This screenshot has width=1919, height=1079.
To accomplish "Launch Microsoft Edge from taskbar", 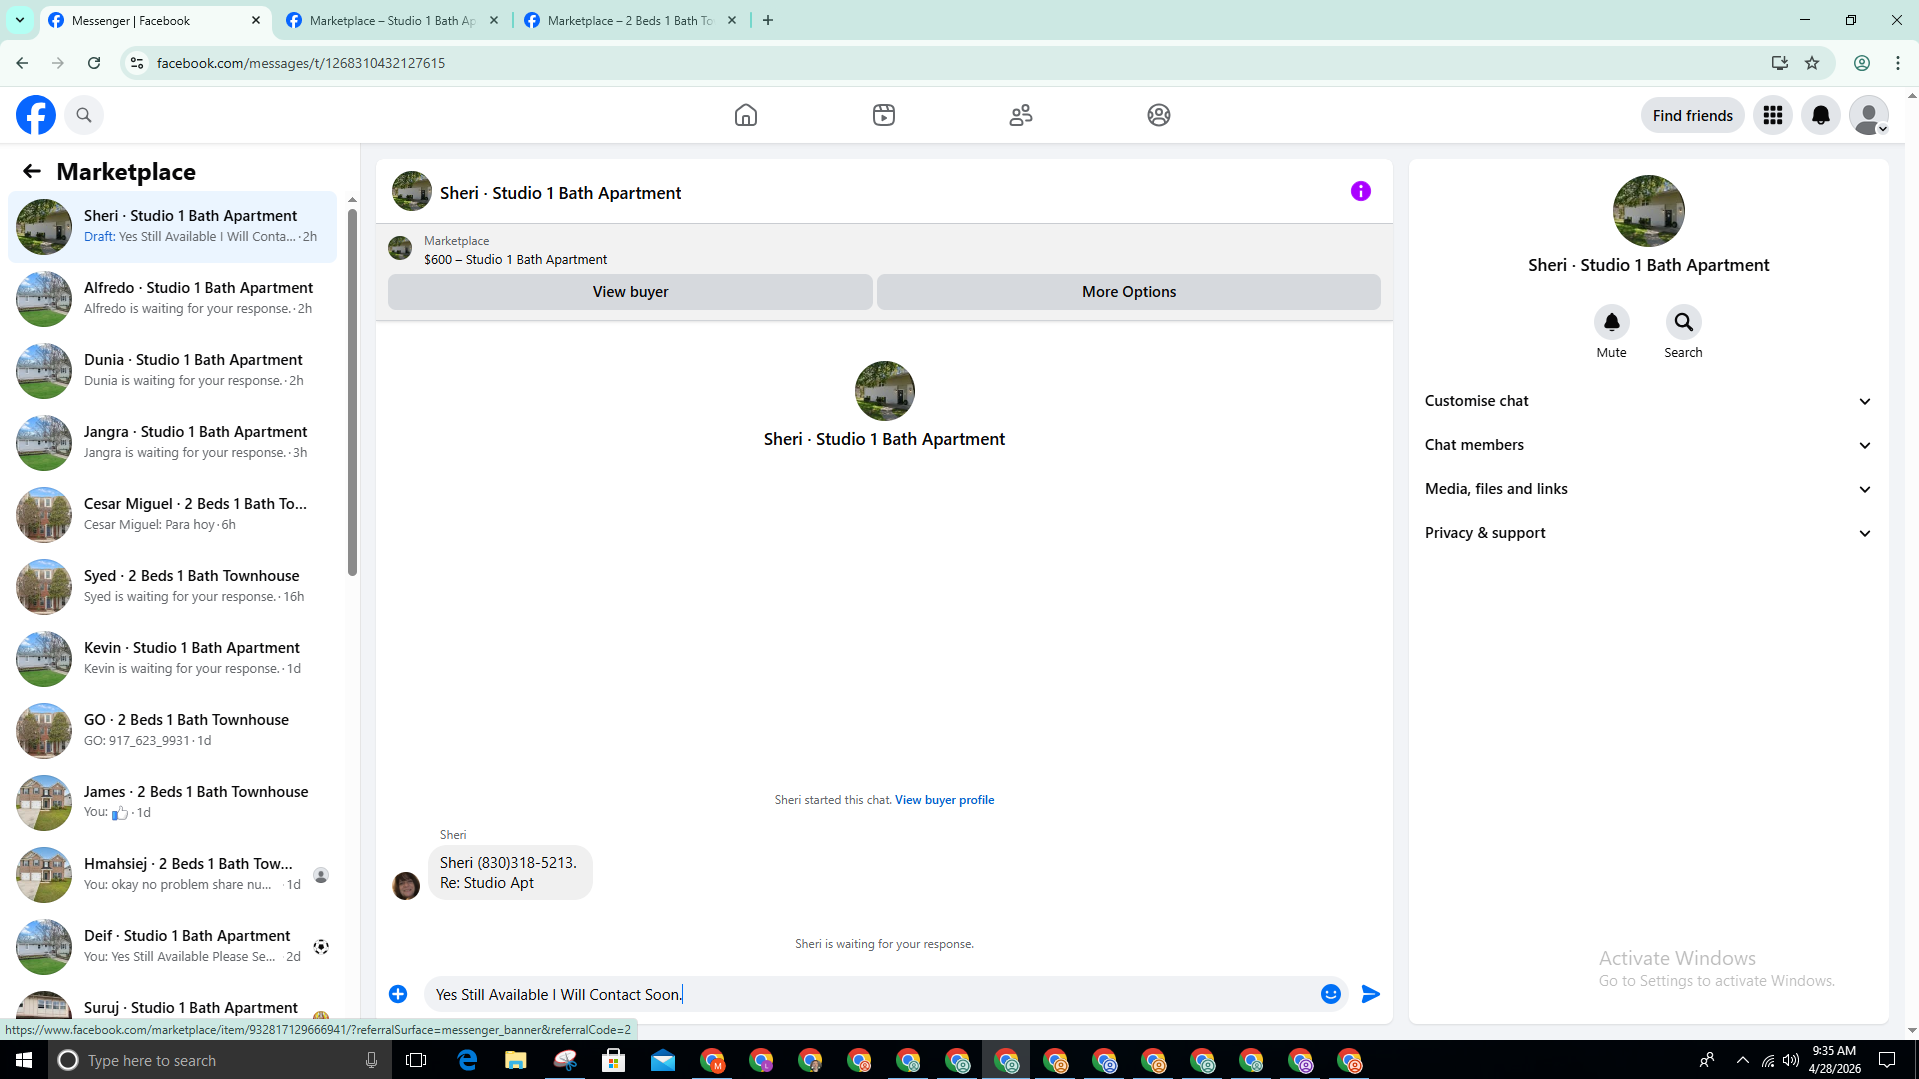I will coord(467,1060).
